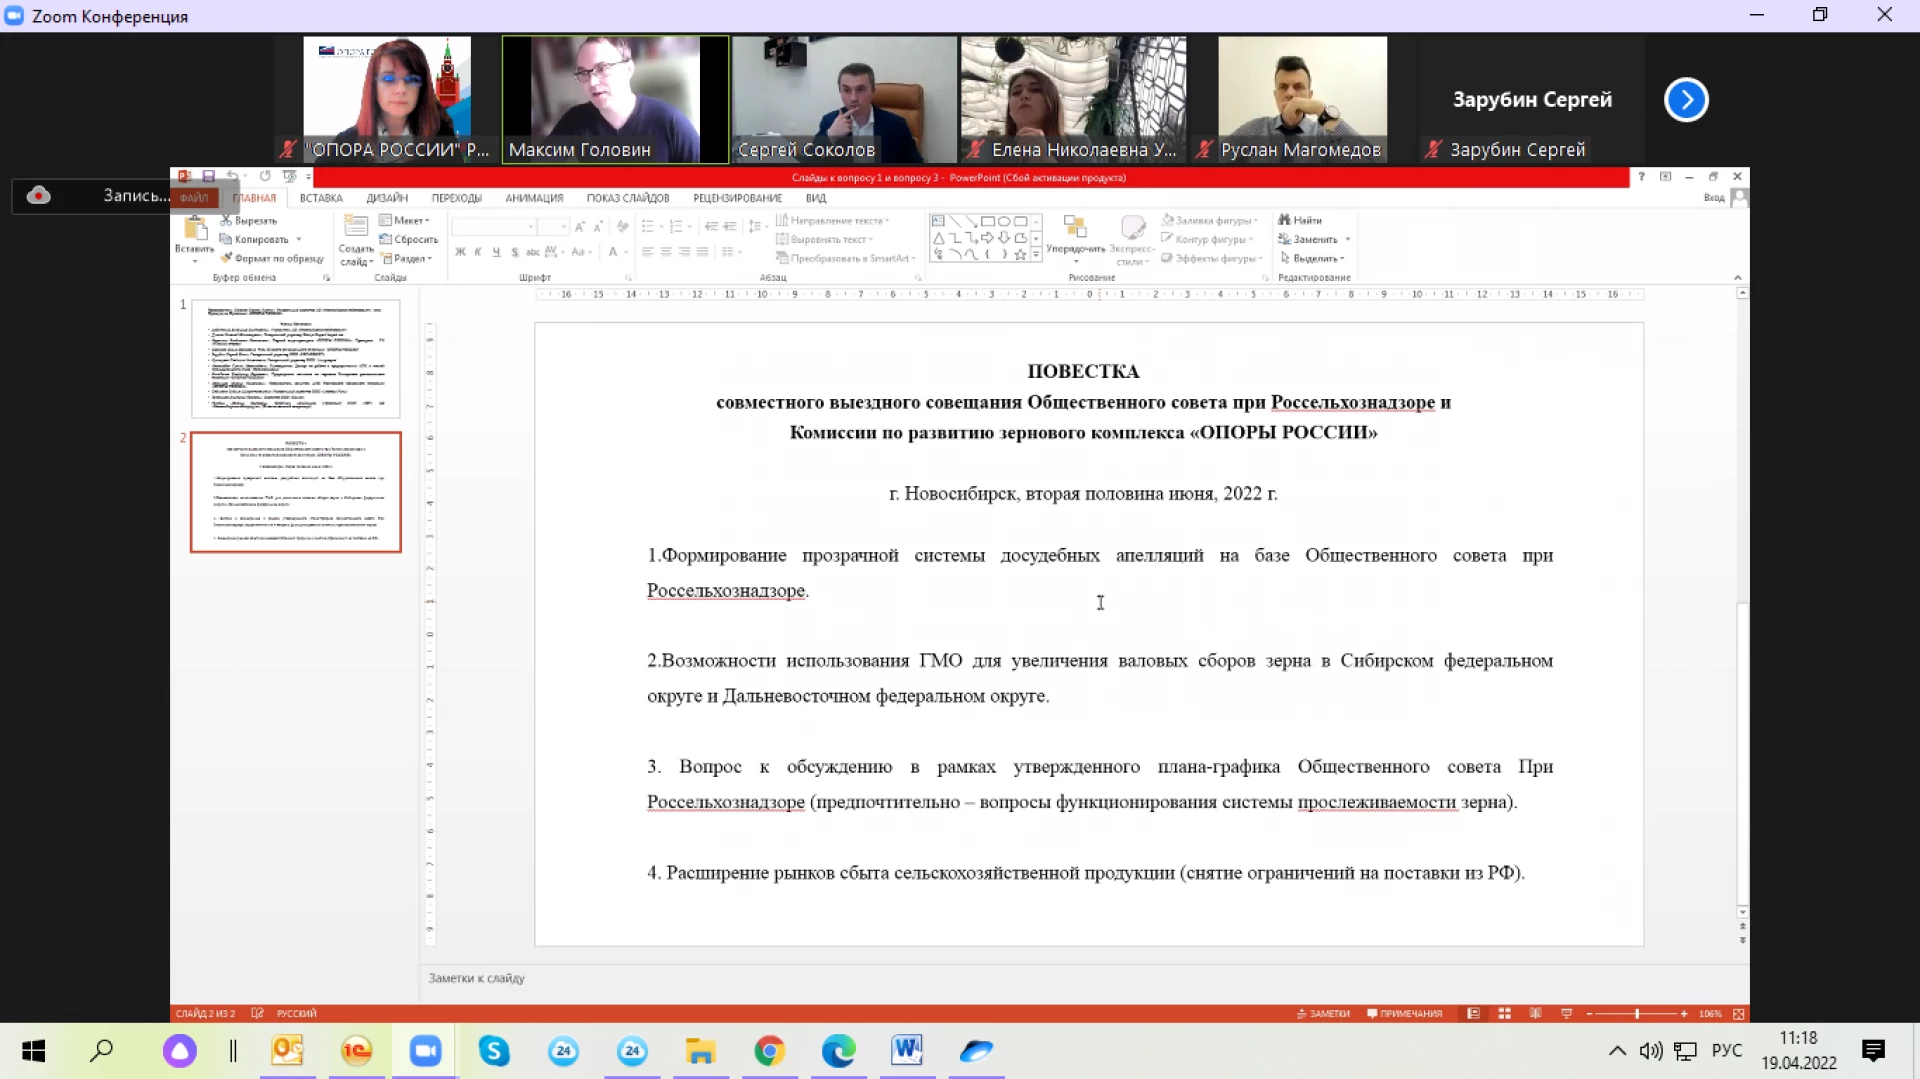Click the ЗАМЕТКИ button in status bar
Screen dimensions: 1920x1079
click(1323, 1013)
